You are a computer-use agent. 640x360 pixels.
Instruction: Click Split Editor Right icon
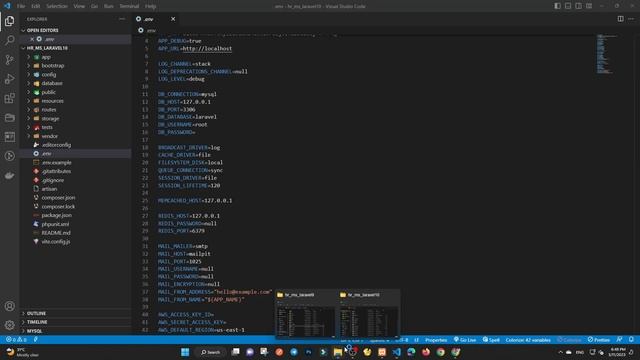[x=620, y=19]
